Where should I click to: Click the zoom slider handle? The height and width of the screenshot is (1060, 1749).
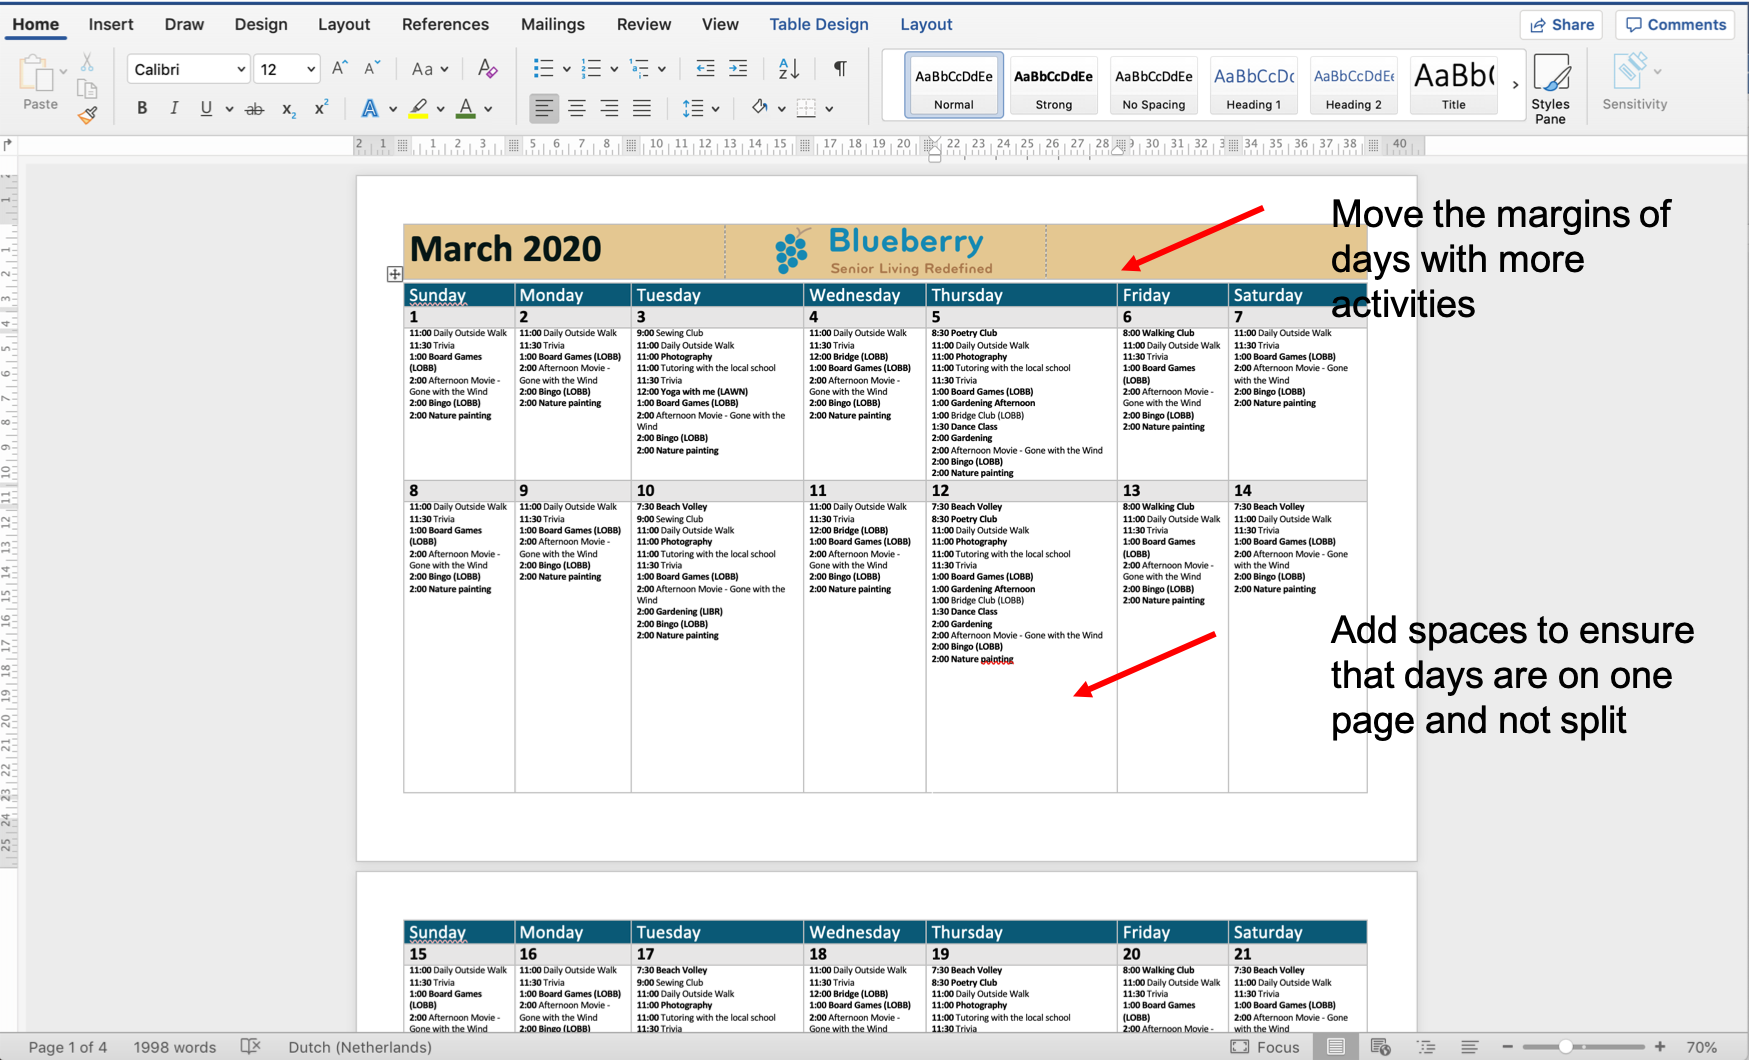1566,1047
